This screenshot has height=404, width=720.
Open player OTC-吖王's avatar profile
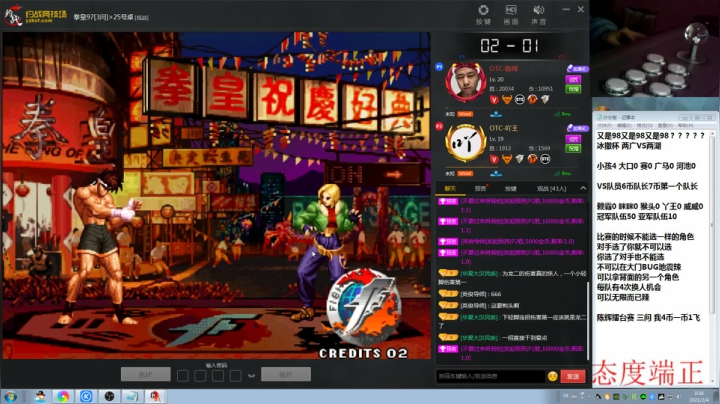(x=466, y=142)
